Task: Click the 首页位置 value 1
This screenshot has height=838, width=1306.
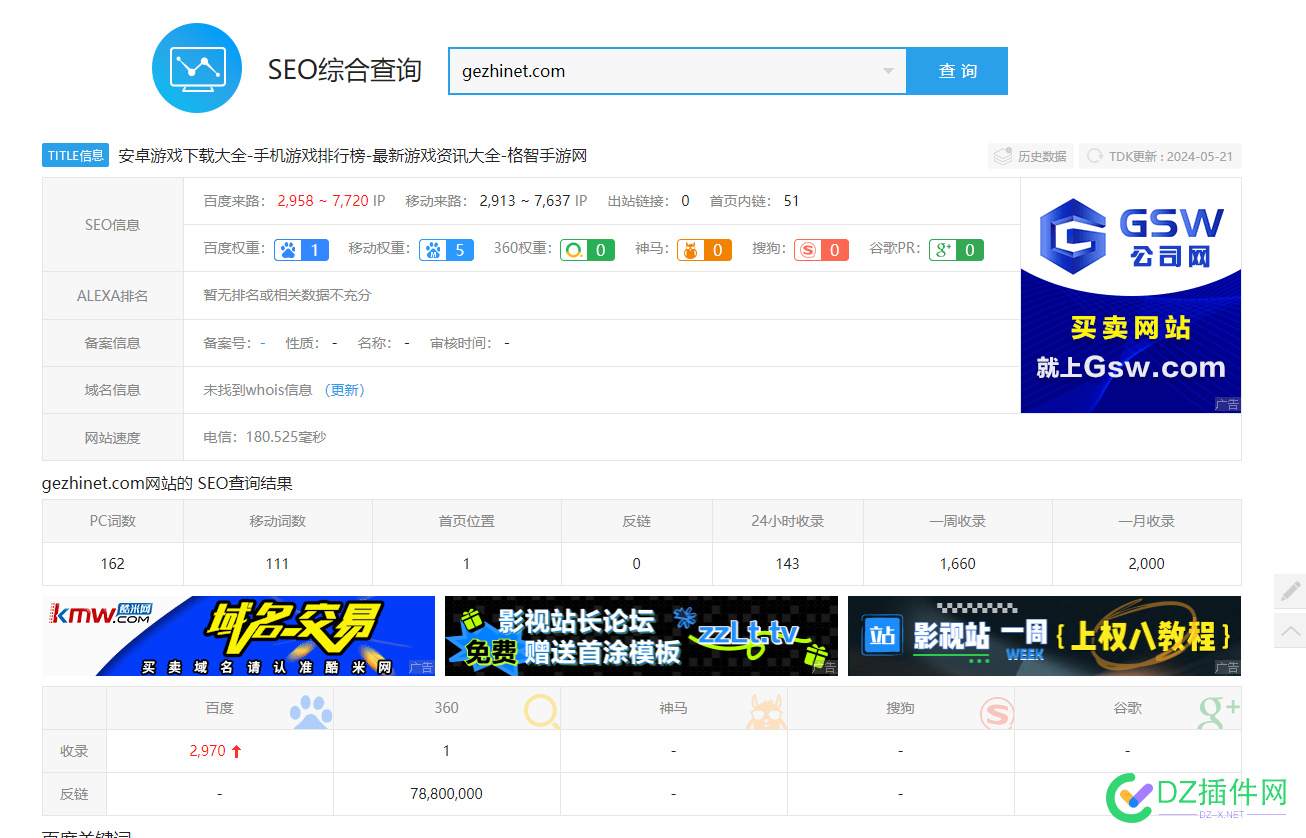Action: coord(466,564)
